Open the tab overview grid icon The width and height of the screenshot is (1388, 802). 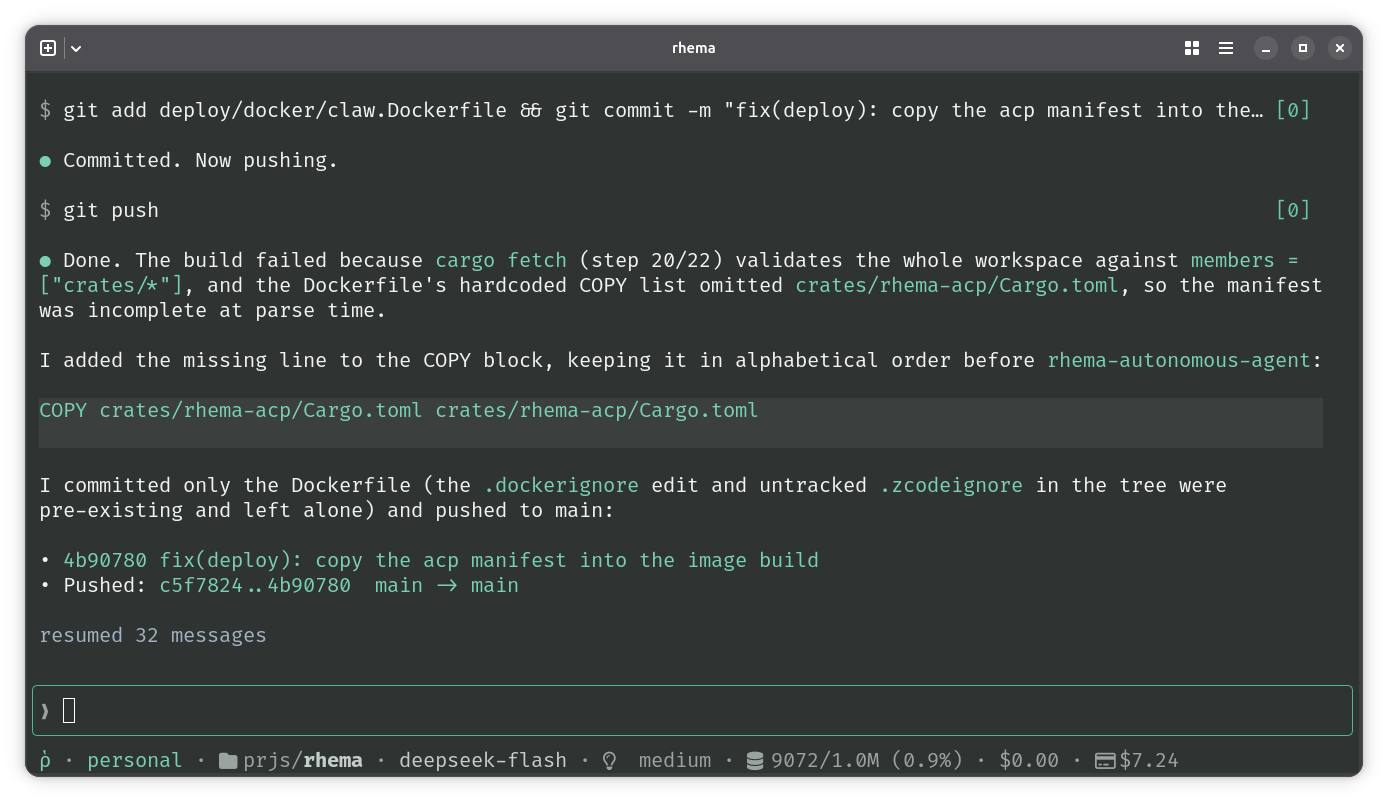pos(1192,48)
